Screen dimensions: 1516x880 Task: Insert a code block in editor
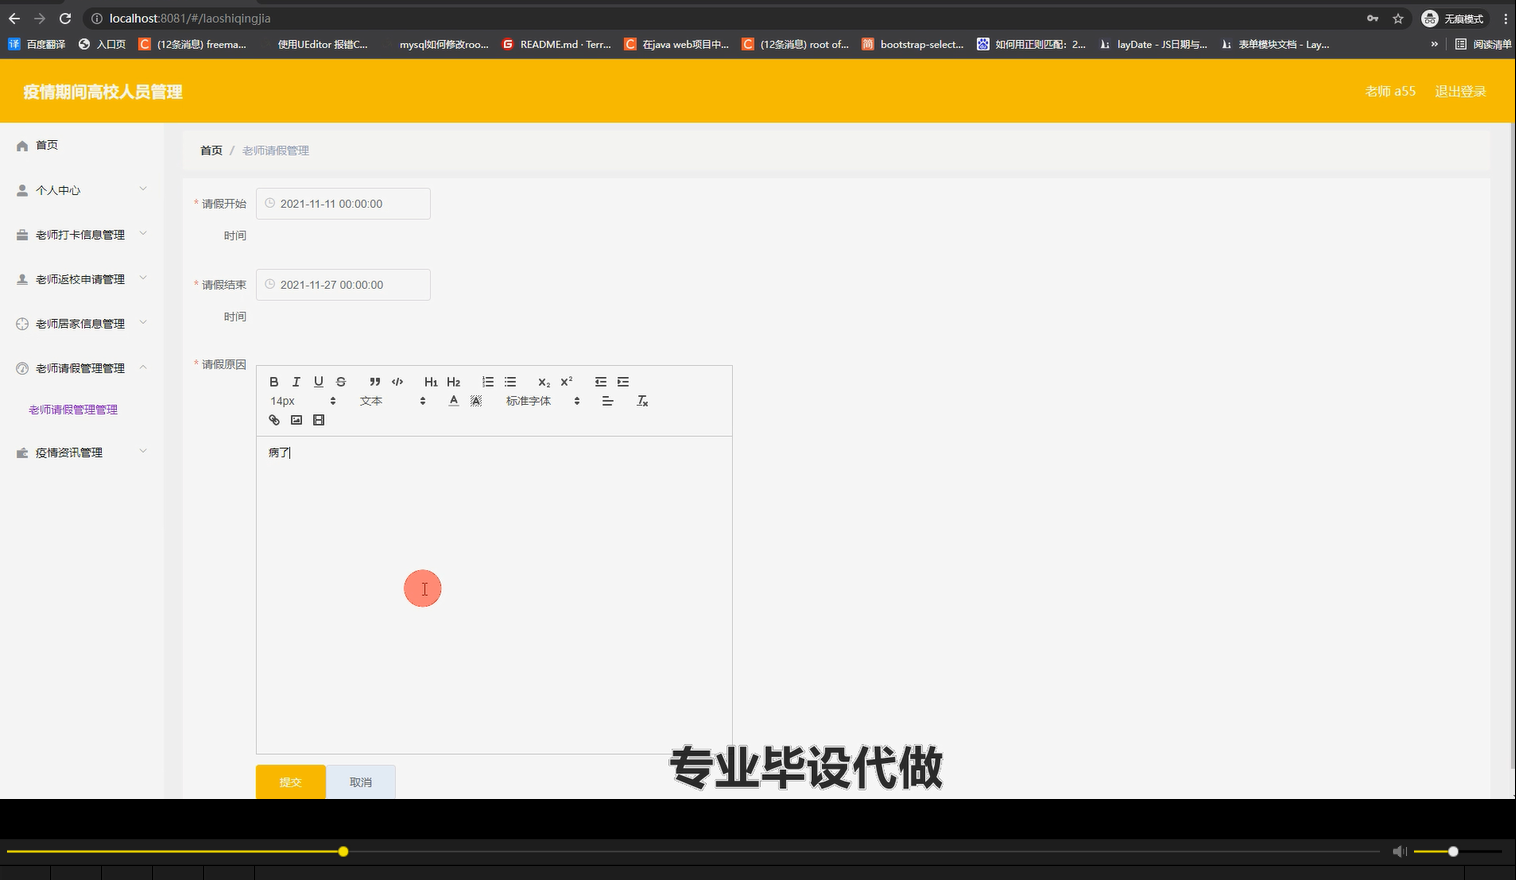click(x=397, y=382)
